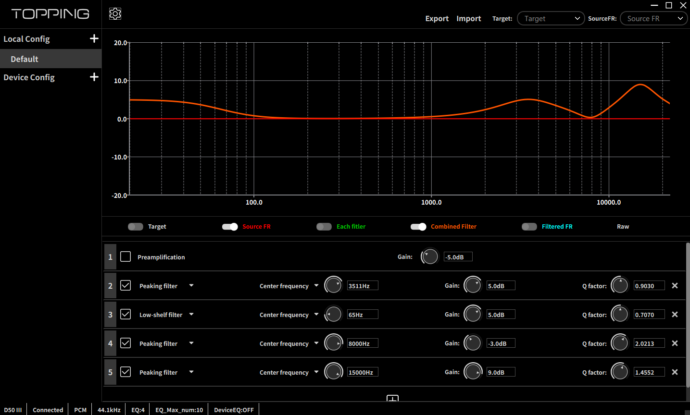
Task: Click the 15000Hz frequency input field
Action: tap(362, 372)
